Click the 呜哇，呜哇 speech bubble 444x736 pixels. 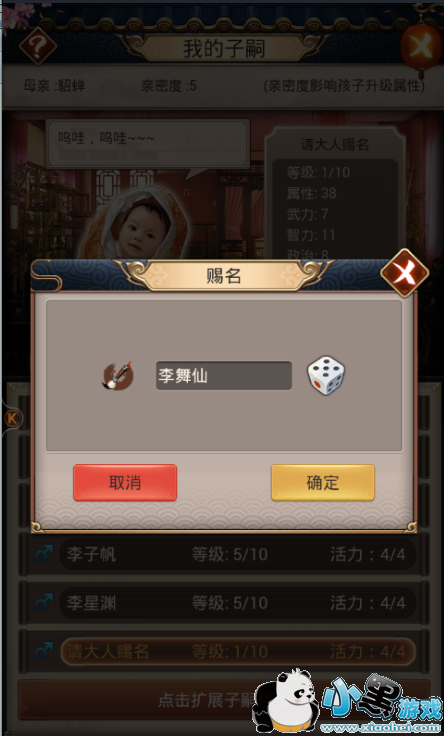point(148,143)
